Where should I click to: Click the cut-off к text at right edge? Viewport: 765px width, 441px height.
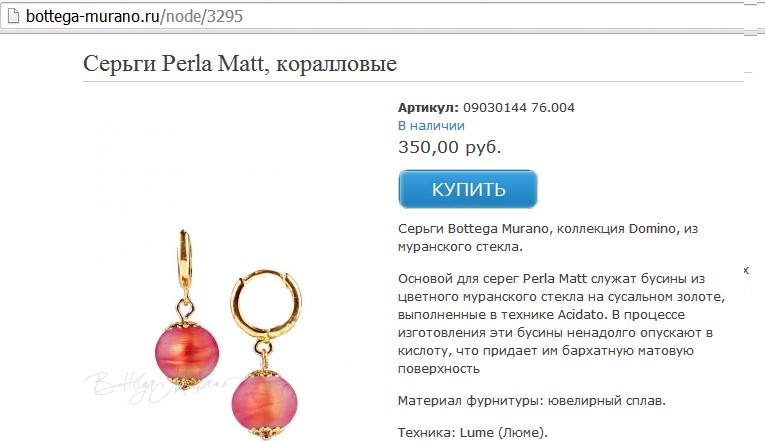click(x=745, y=270)
